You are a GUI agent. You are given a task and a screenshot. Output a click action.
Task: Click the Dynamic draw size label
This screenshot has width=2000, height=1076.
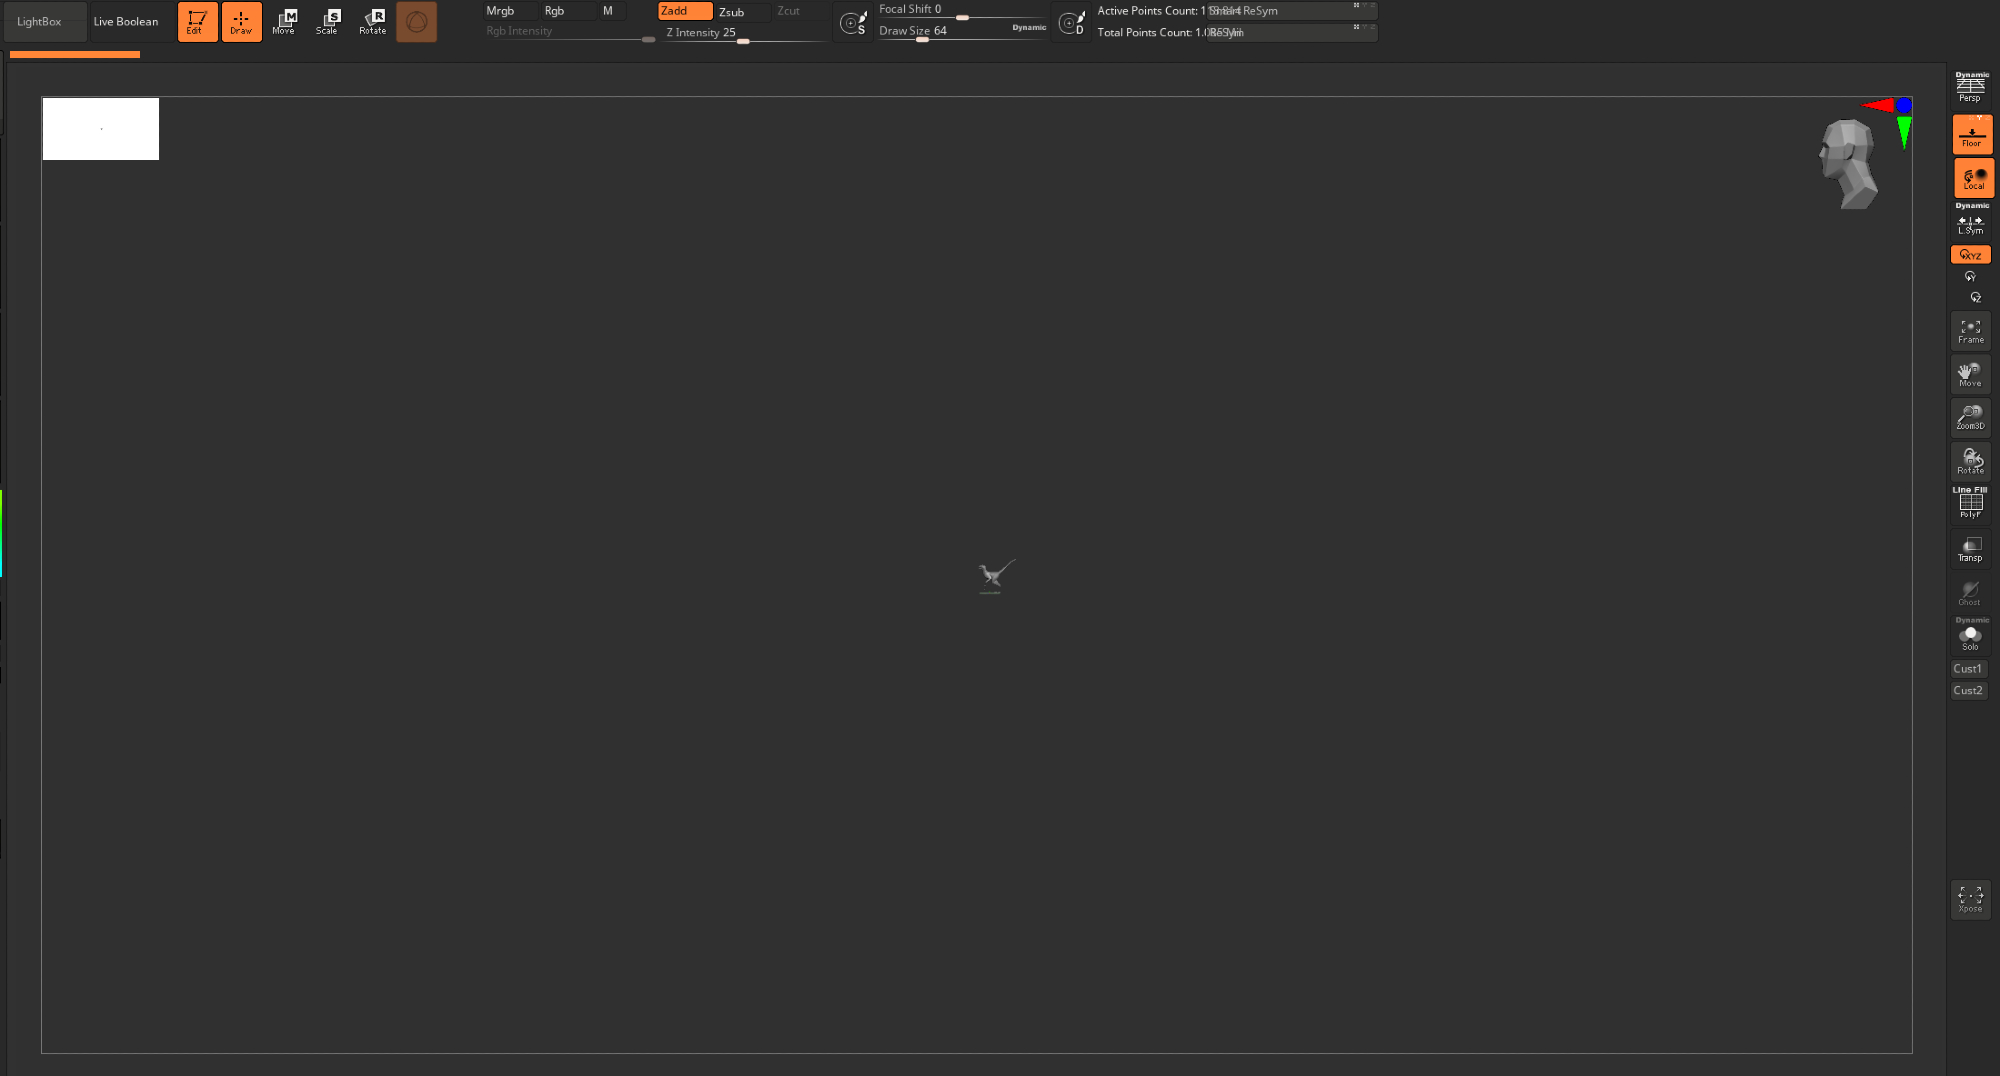(1029, 28)
